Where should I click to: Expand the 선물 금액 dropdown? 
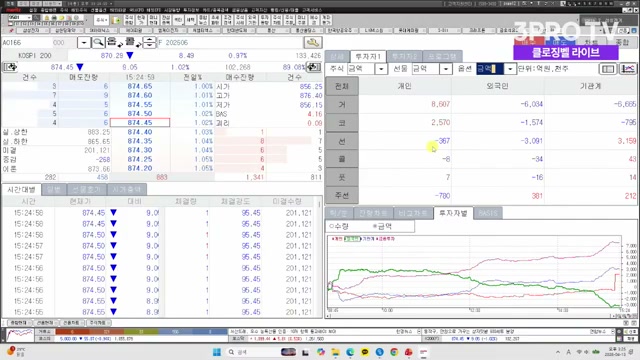[x=446, y=69]
